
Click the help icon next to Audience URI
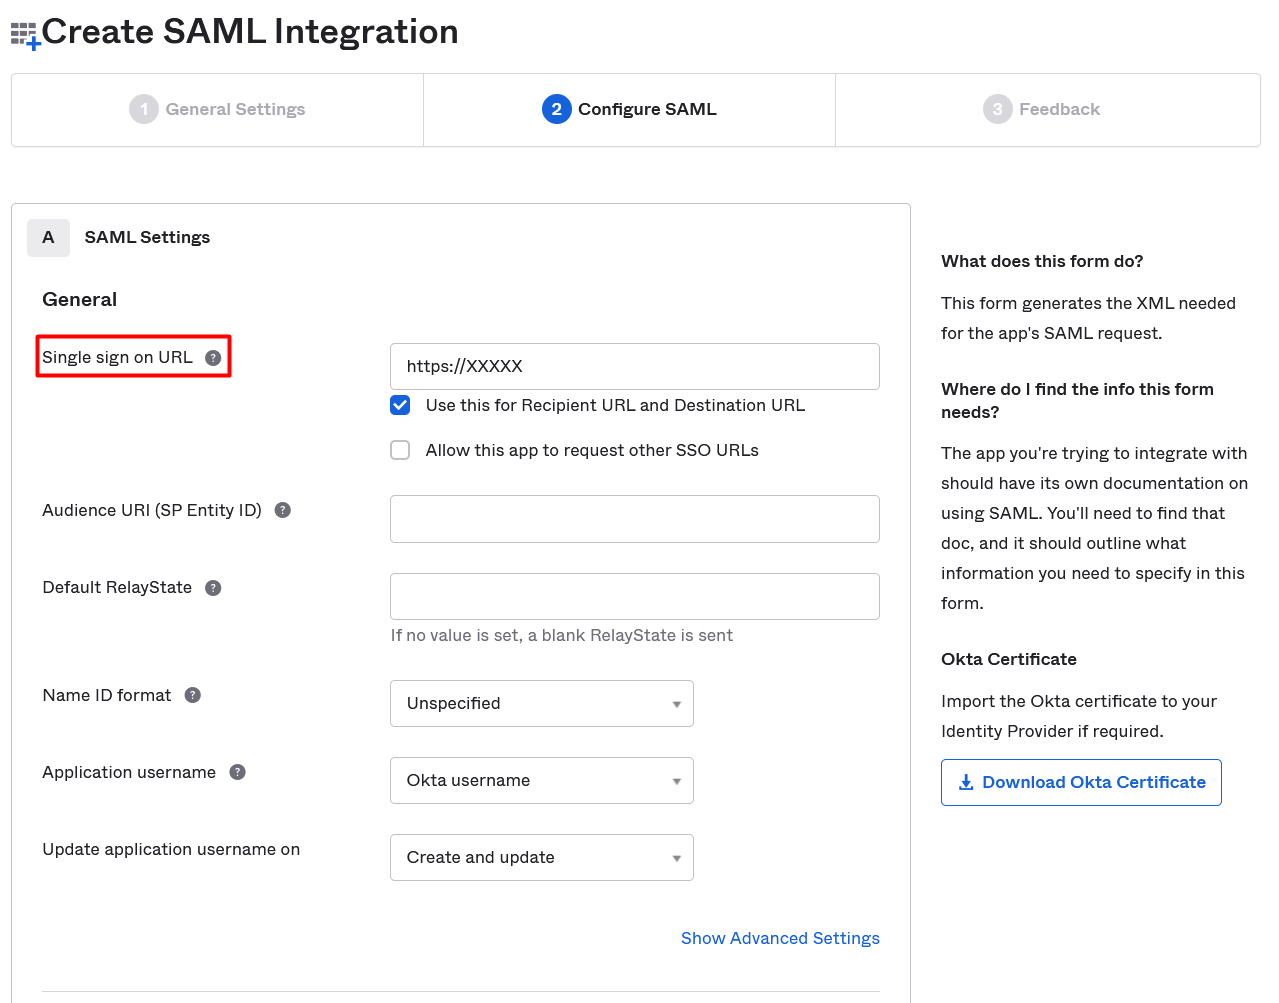(283, 510)
